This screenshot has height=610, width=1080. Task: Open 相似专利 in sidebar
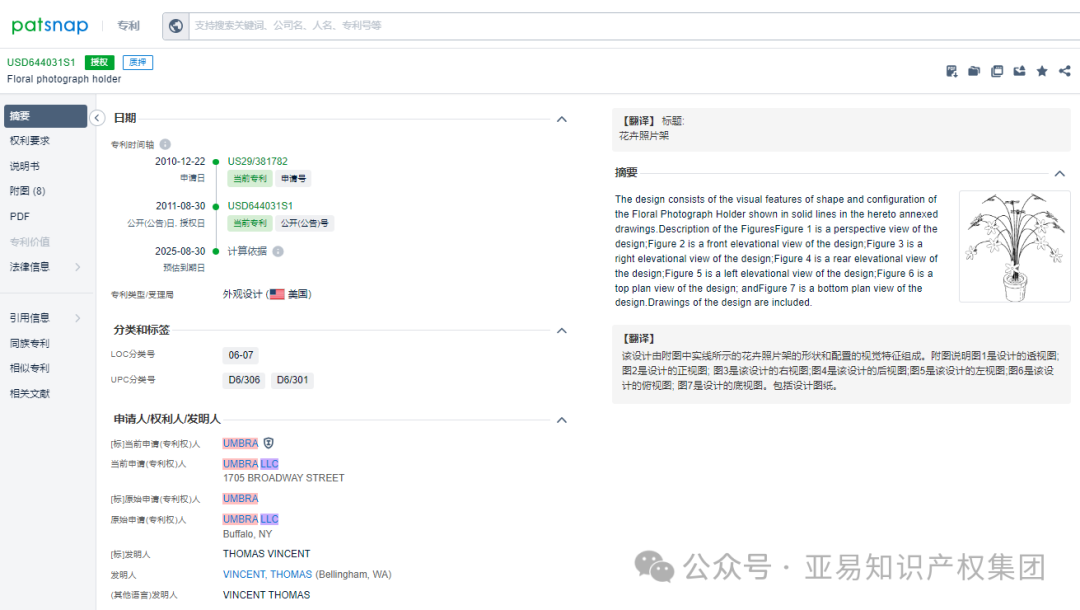click(x=30, y=368)
